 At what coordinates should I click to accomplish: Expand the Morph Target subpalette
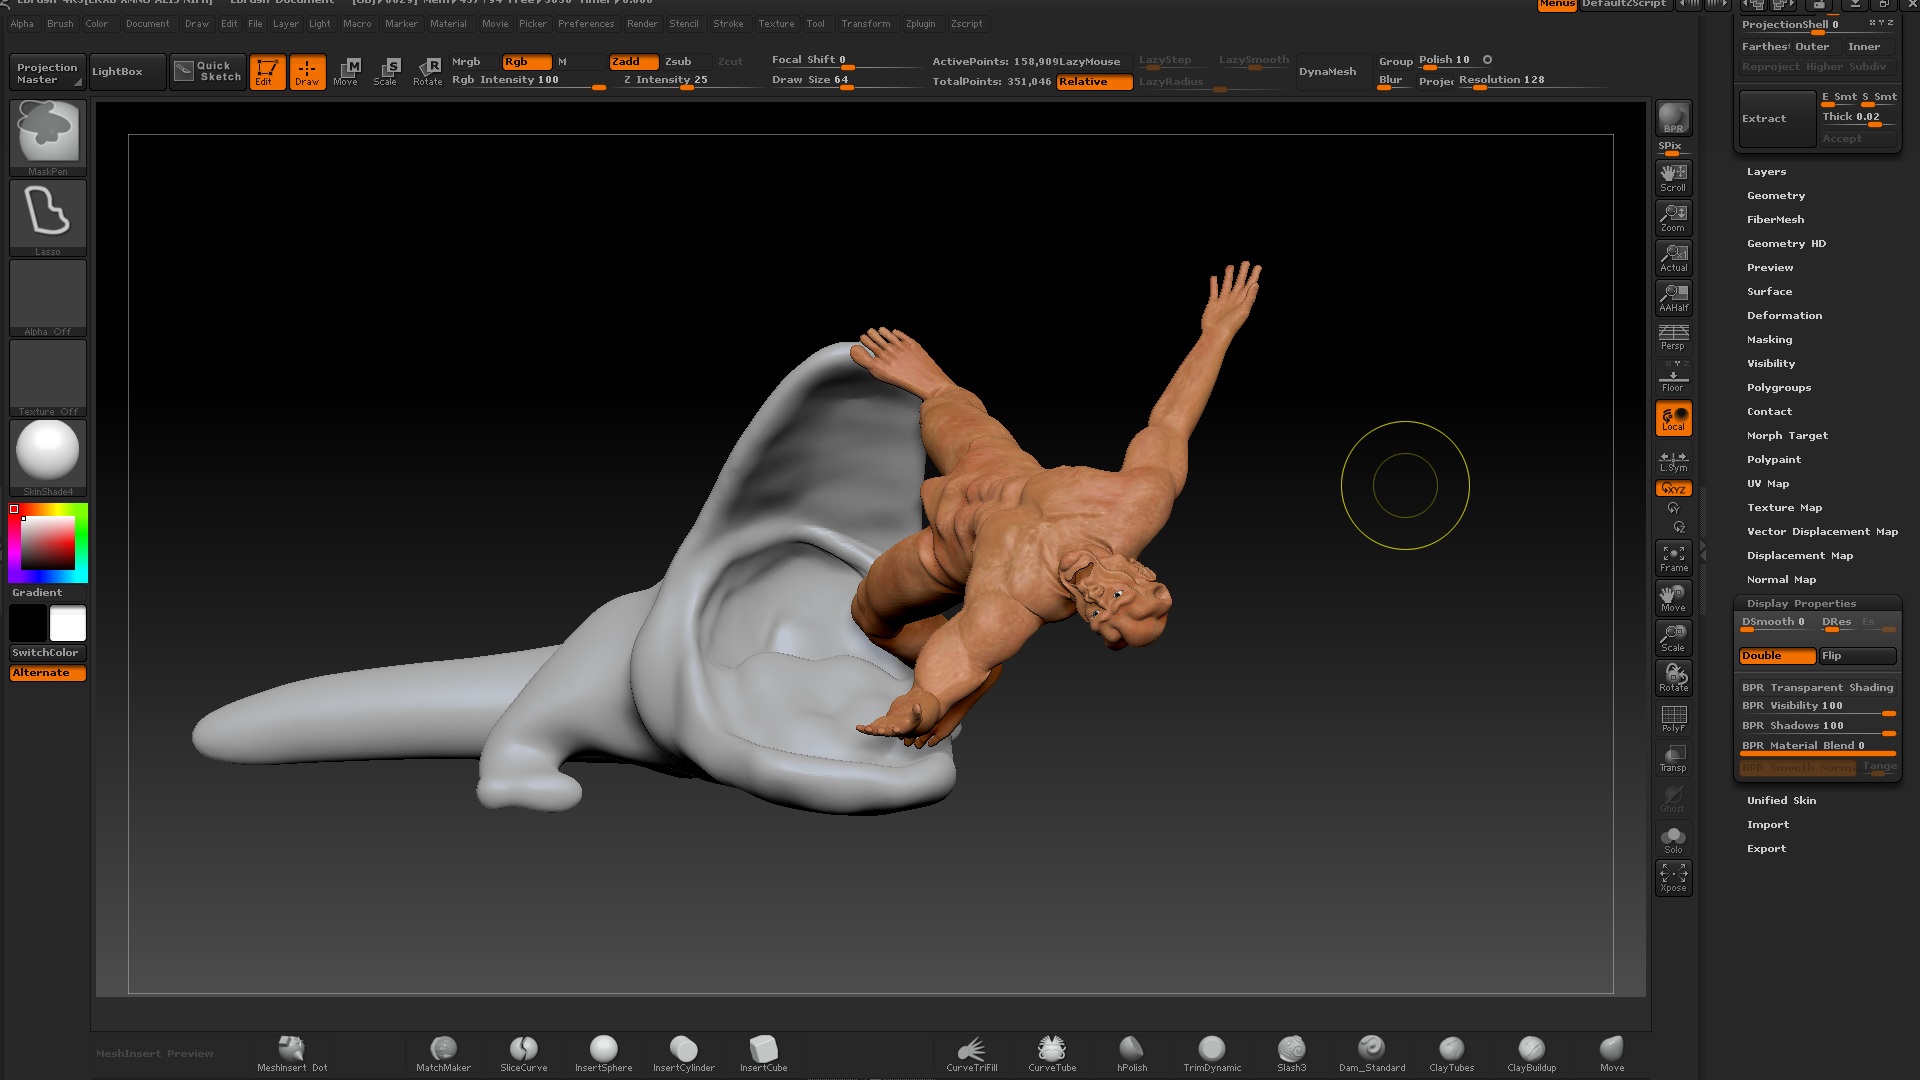1787,436
